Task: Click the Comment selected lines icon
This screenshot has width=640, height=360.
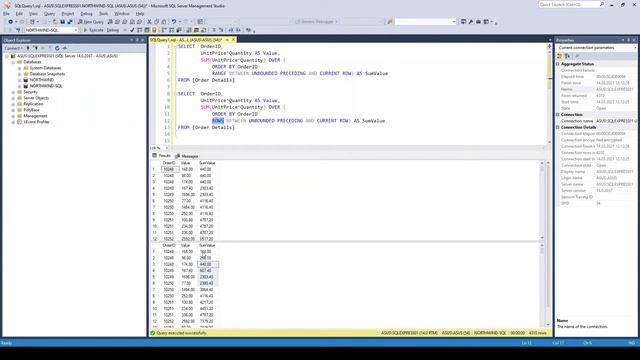Action: tap(214, 30)
